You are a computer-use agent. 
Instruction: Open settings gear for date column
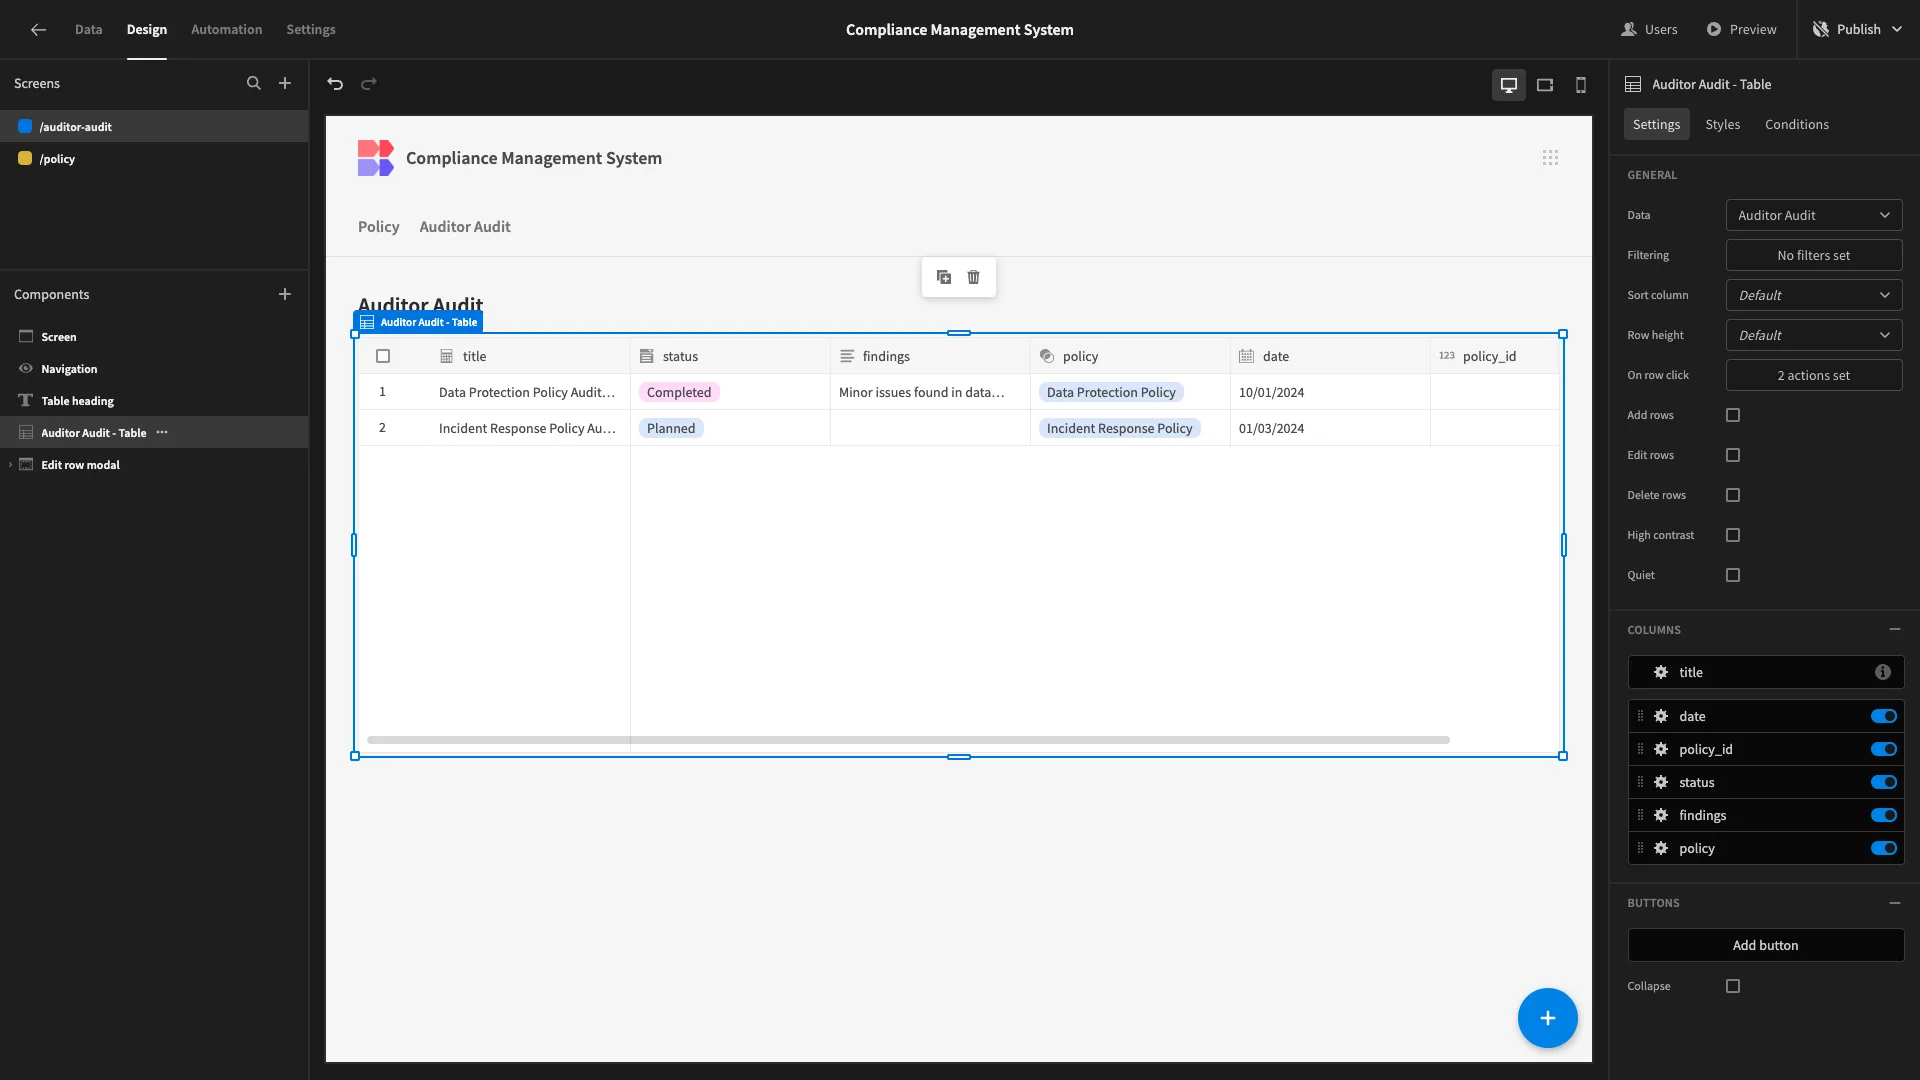1661,716
